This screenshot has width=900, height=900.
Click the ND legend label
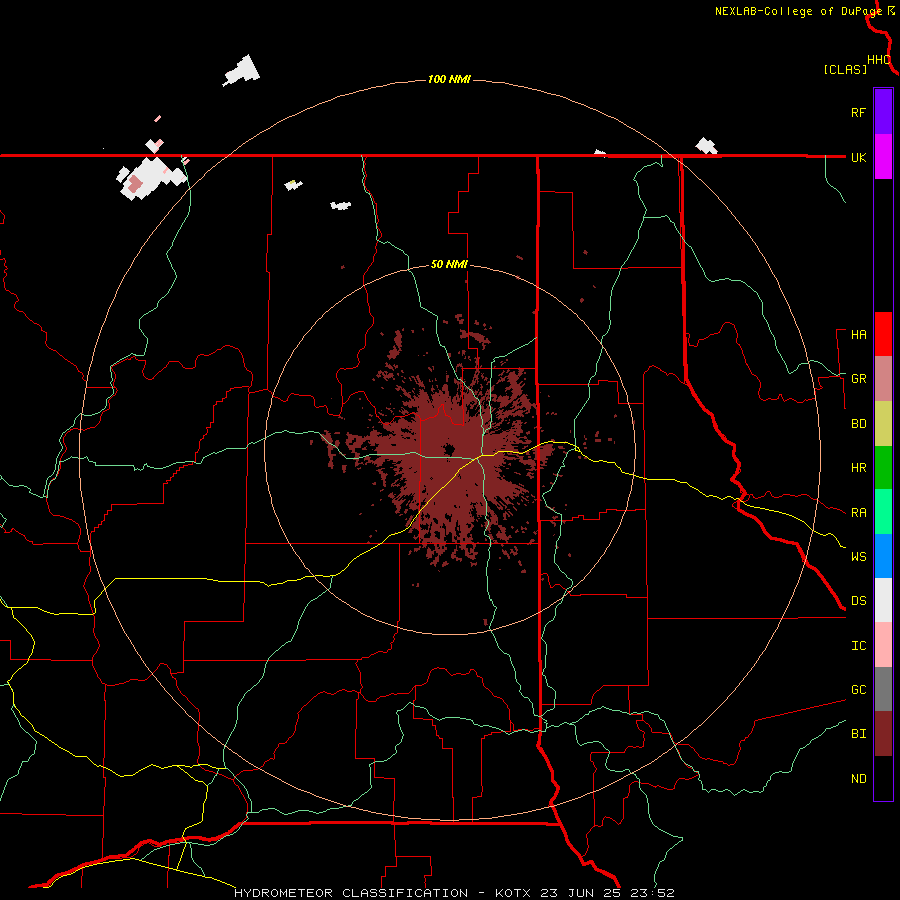(x=858, y=779)
